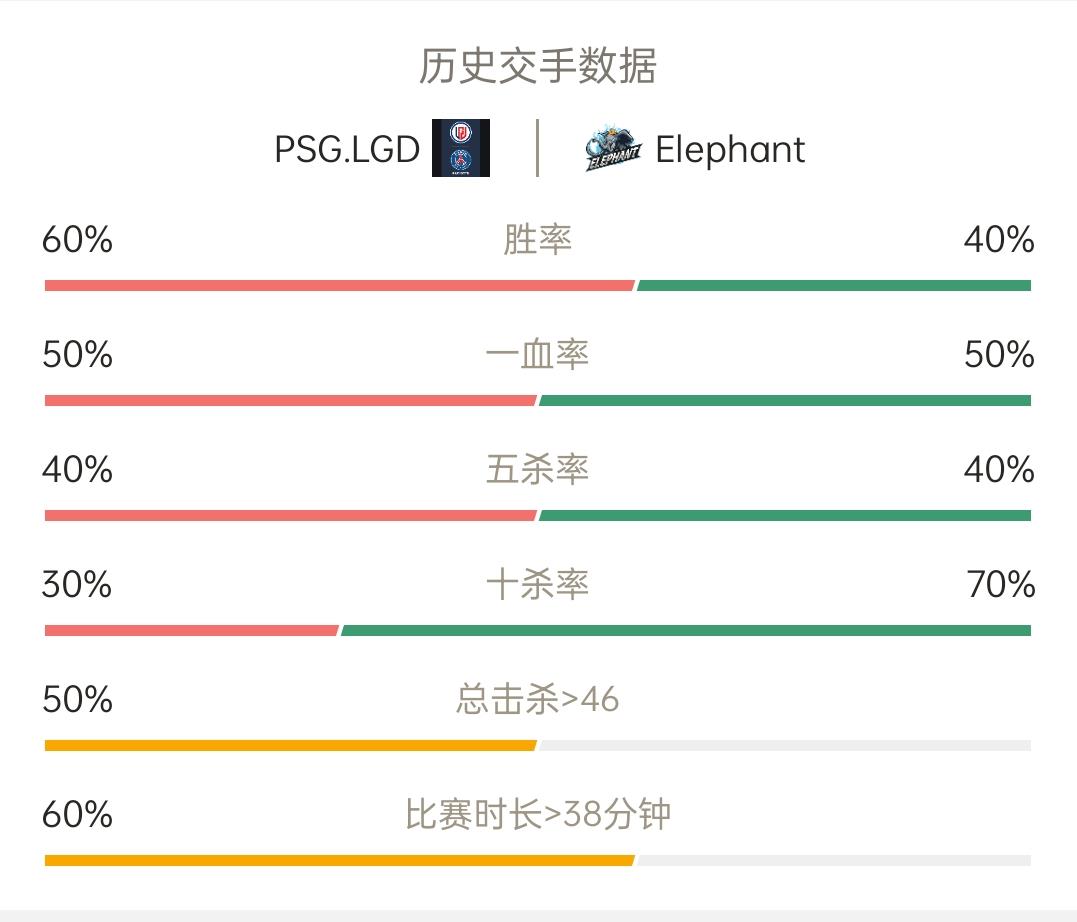
Task: Click the 胜率 stat label
Action: click(537, 240)
